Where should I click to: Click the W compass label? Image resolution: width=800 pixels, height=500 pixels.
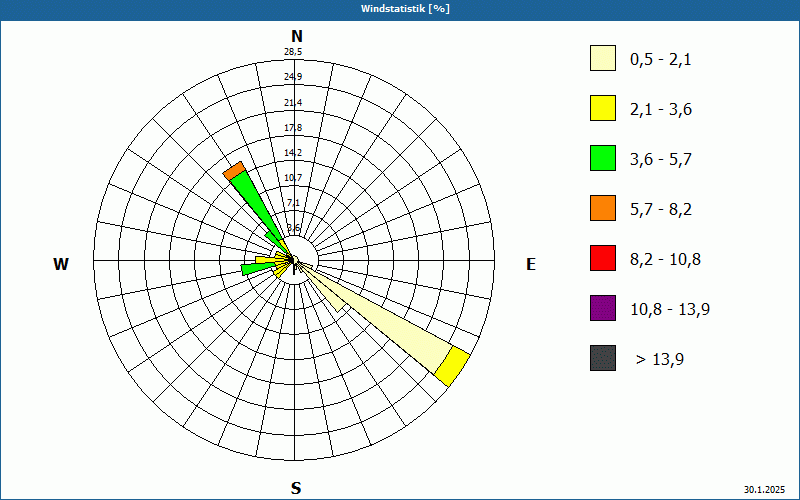[61, 264]
